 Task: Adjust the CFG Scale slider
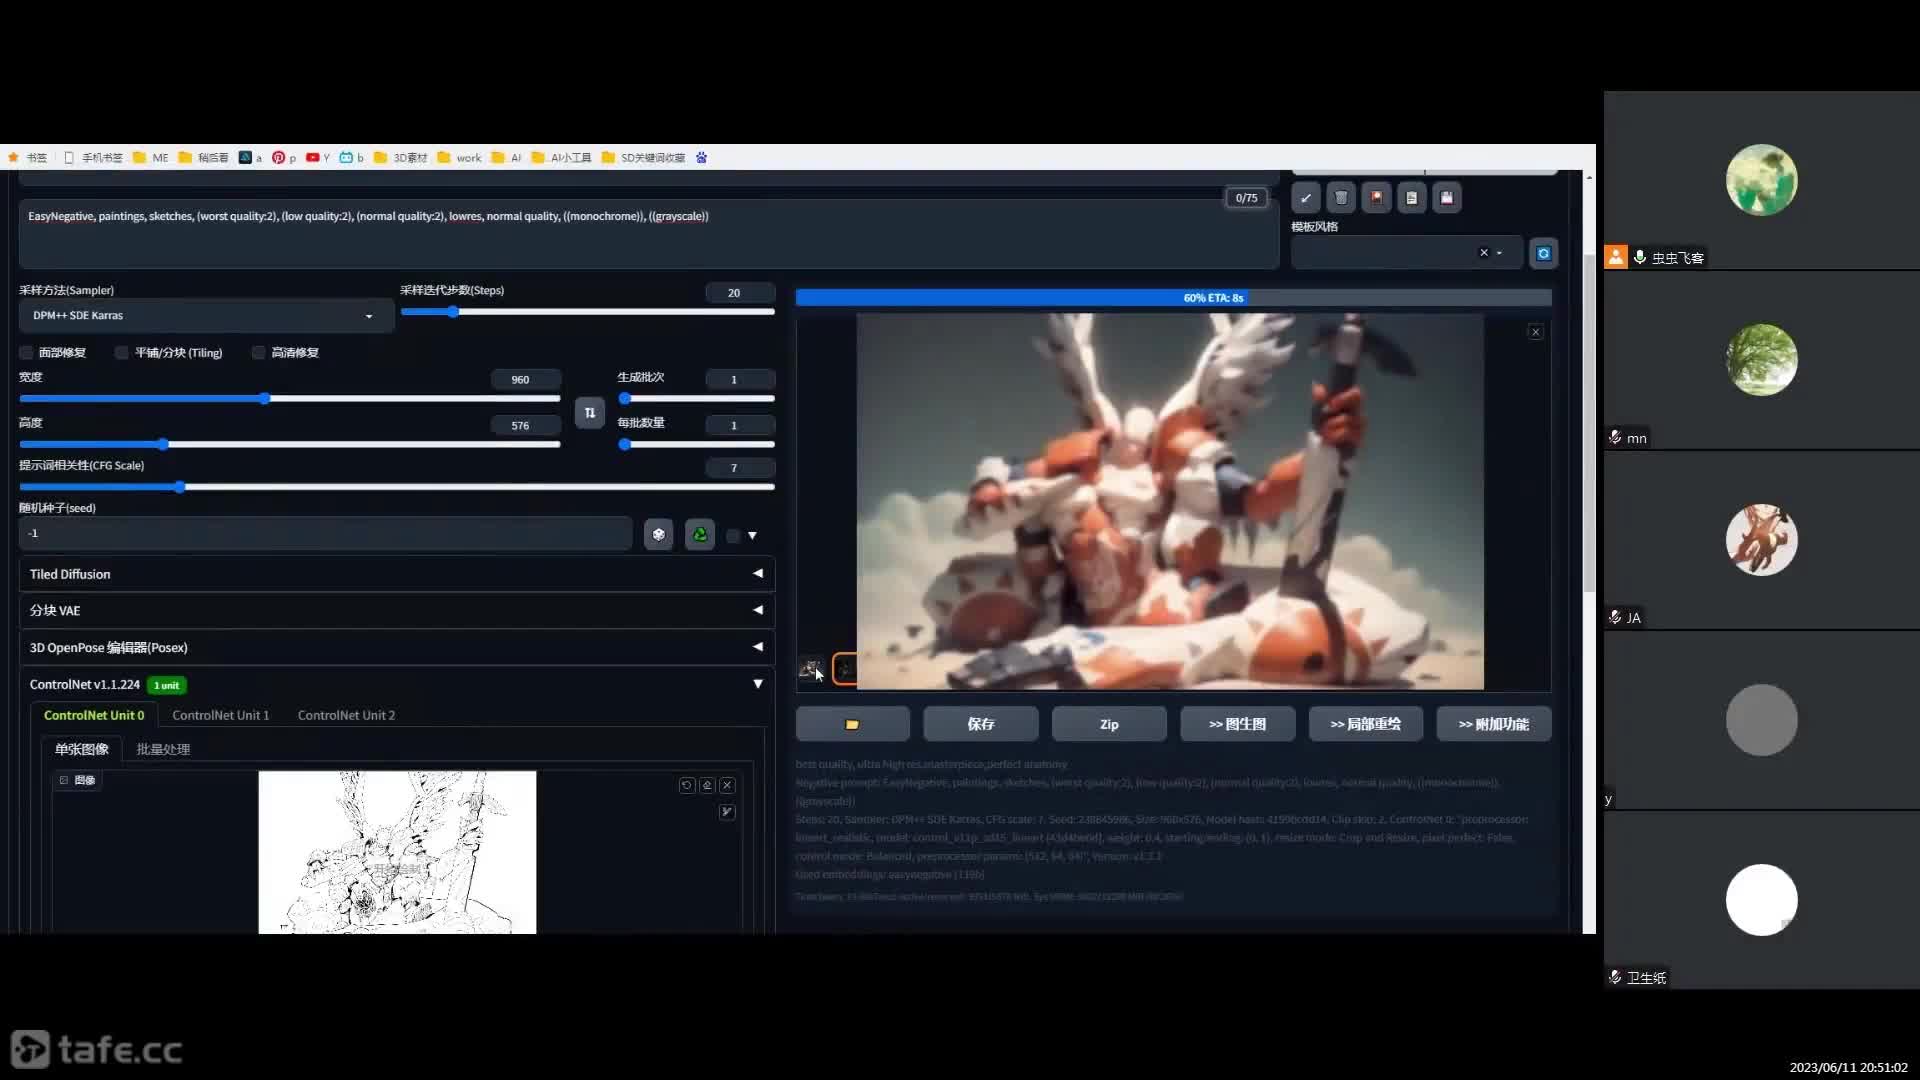[x=397, y=487]
